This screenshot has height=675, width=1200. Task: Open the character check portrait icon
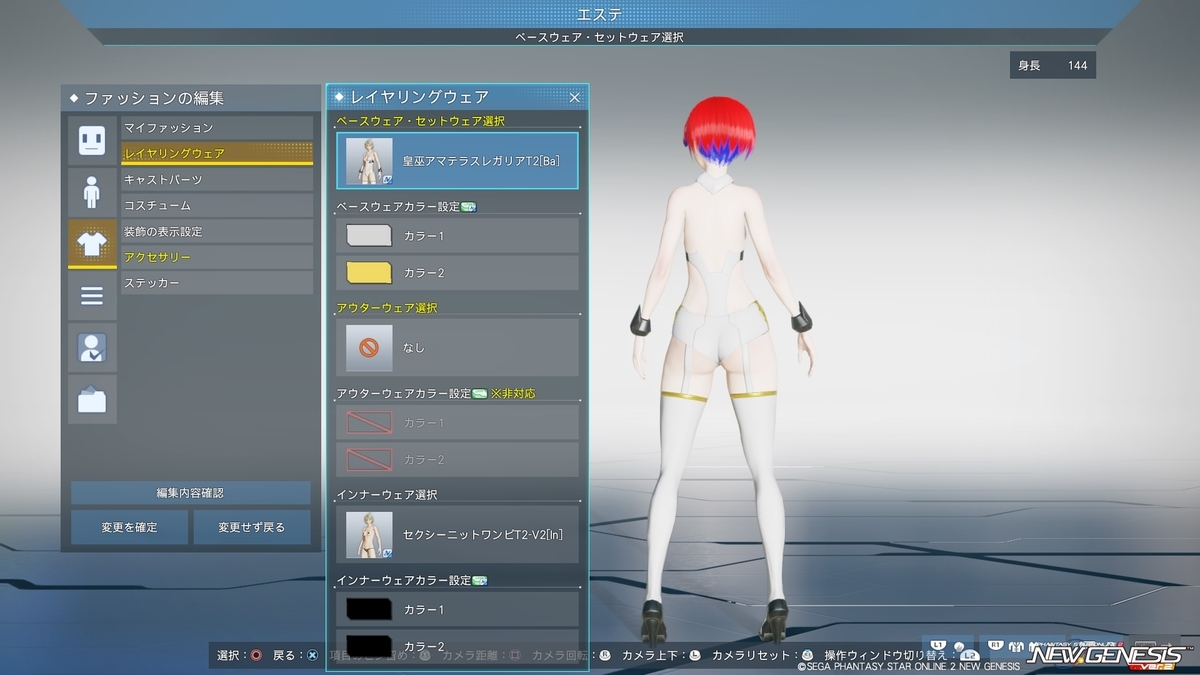(x=92, y=348)
